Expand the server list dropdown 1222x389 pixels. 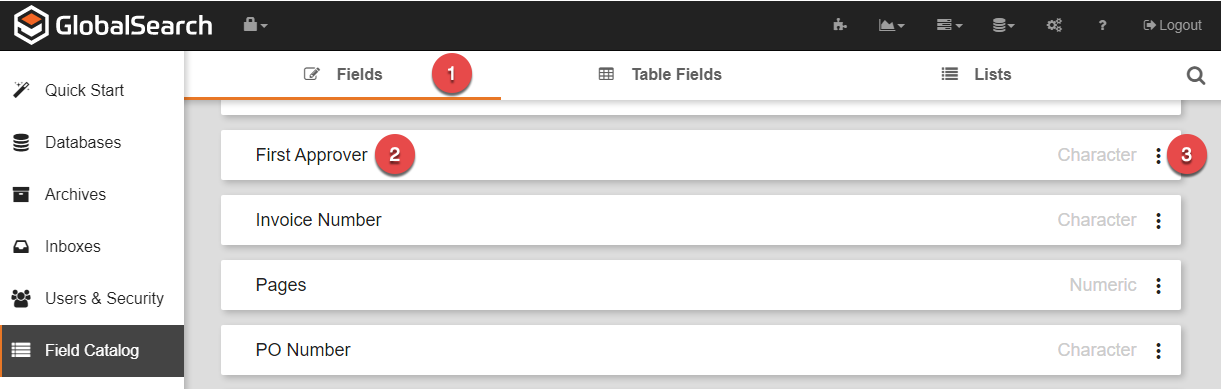click(x=949, y=25)
